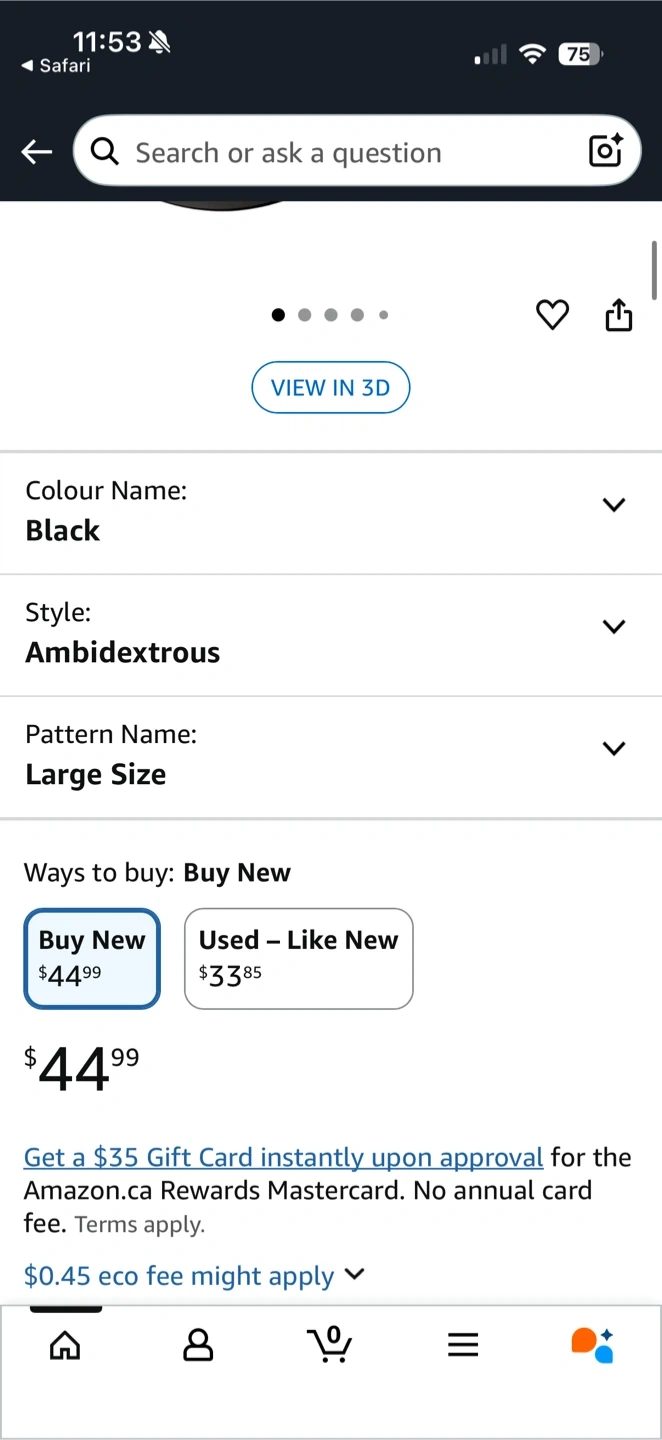The height and width of the screenshot is (1440, 662).
Task: Choose Used – Like New option
Action: point(298,958)
